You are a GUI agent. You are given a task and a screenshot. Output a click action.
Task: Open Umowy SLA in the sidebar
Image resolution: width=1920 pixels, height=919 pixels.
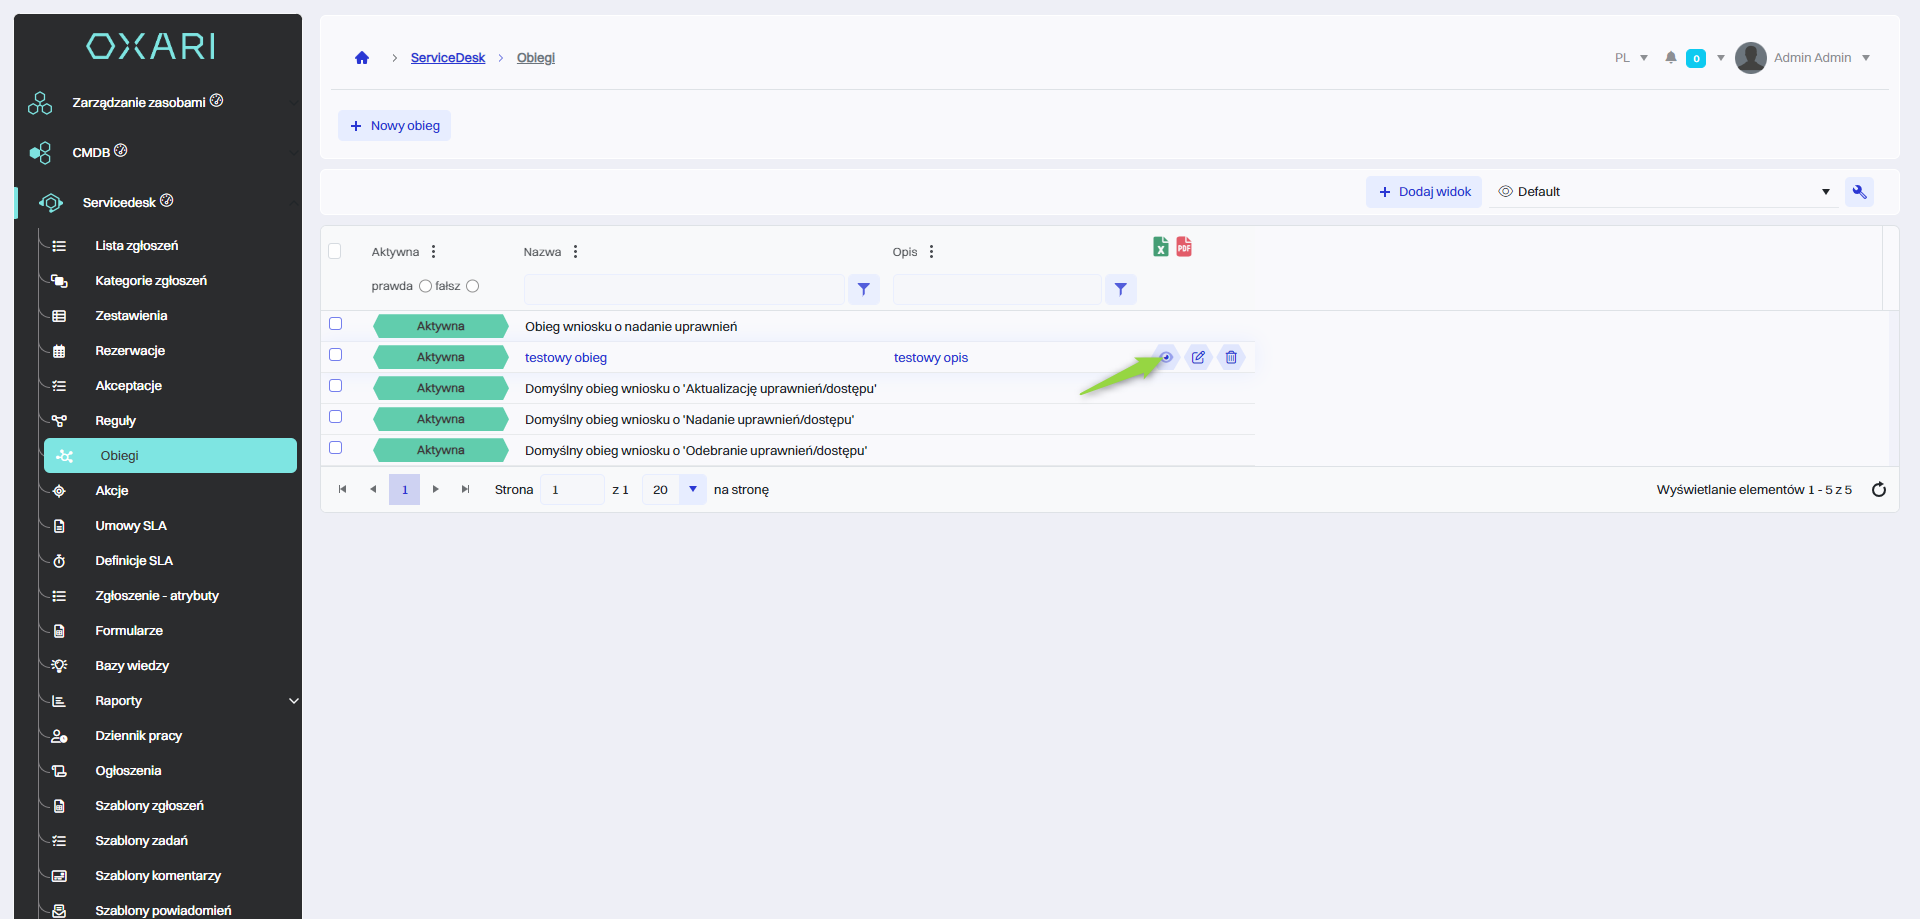click(131, 526)
